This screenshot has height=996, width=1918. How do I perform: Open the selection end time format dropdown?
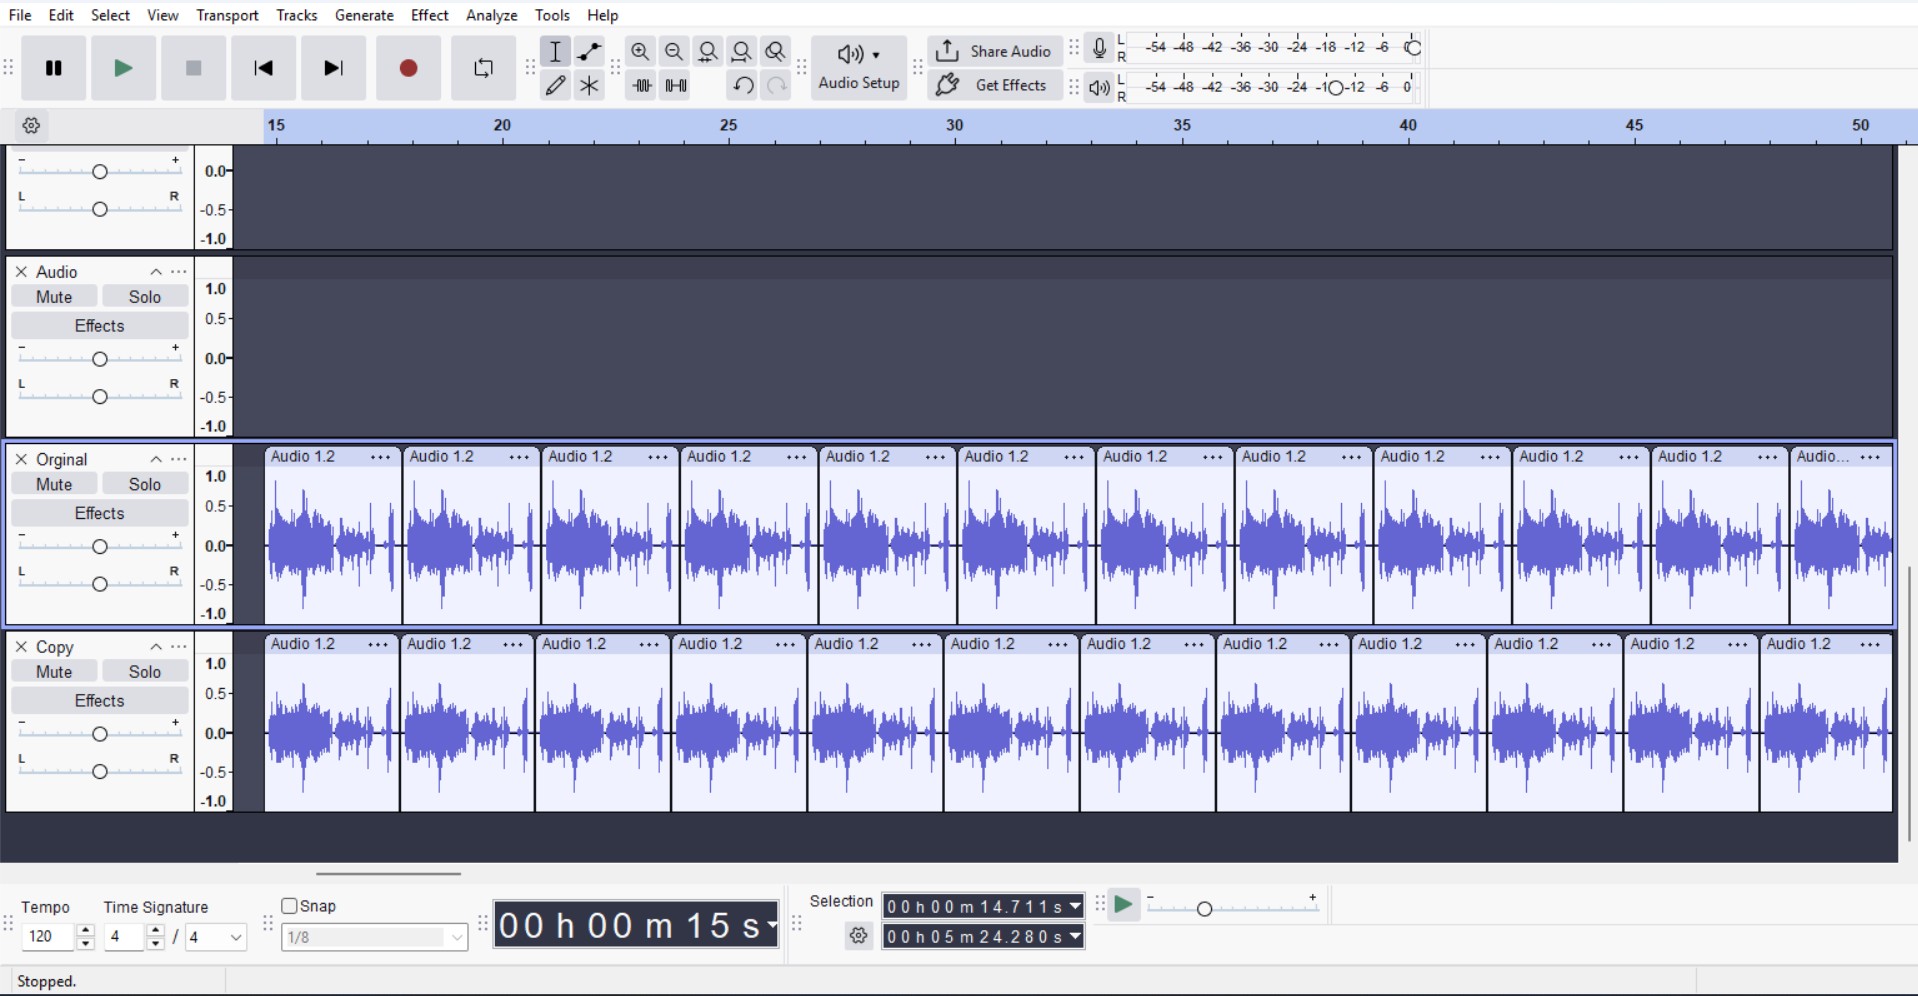[x=1074, y=936]
